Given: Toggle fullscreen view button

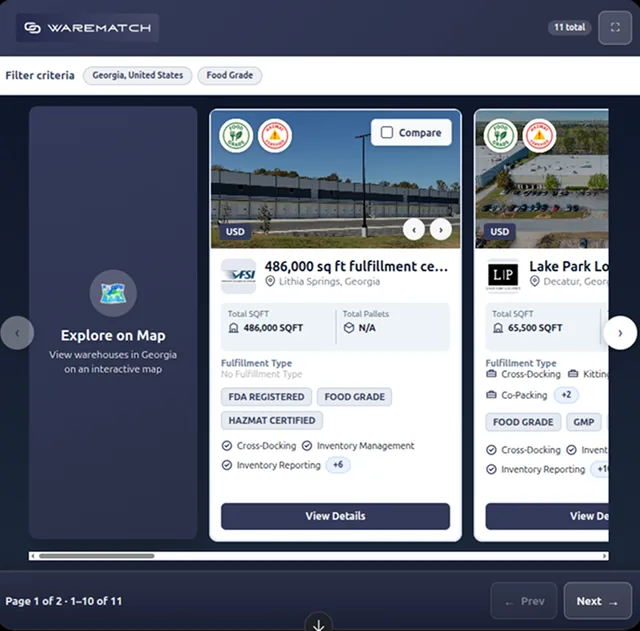Looking at the screenshot, I should [x=615, y=27].
